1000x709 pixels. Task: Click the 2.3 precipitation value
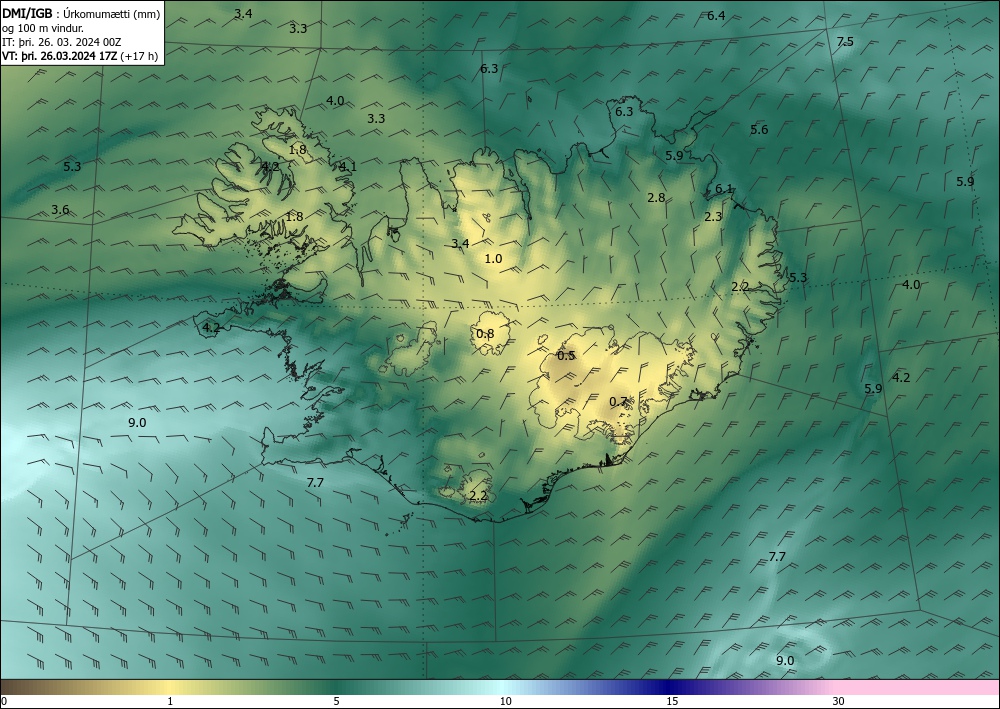click(713, 217)
